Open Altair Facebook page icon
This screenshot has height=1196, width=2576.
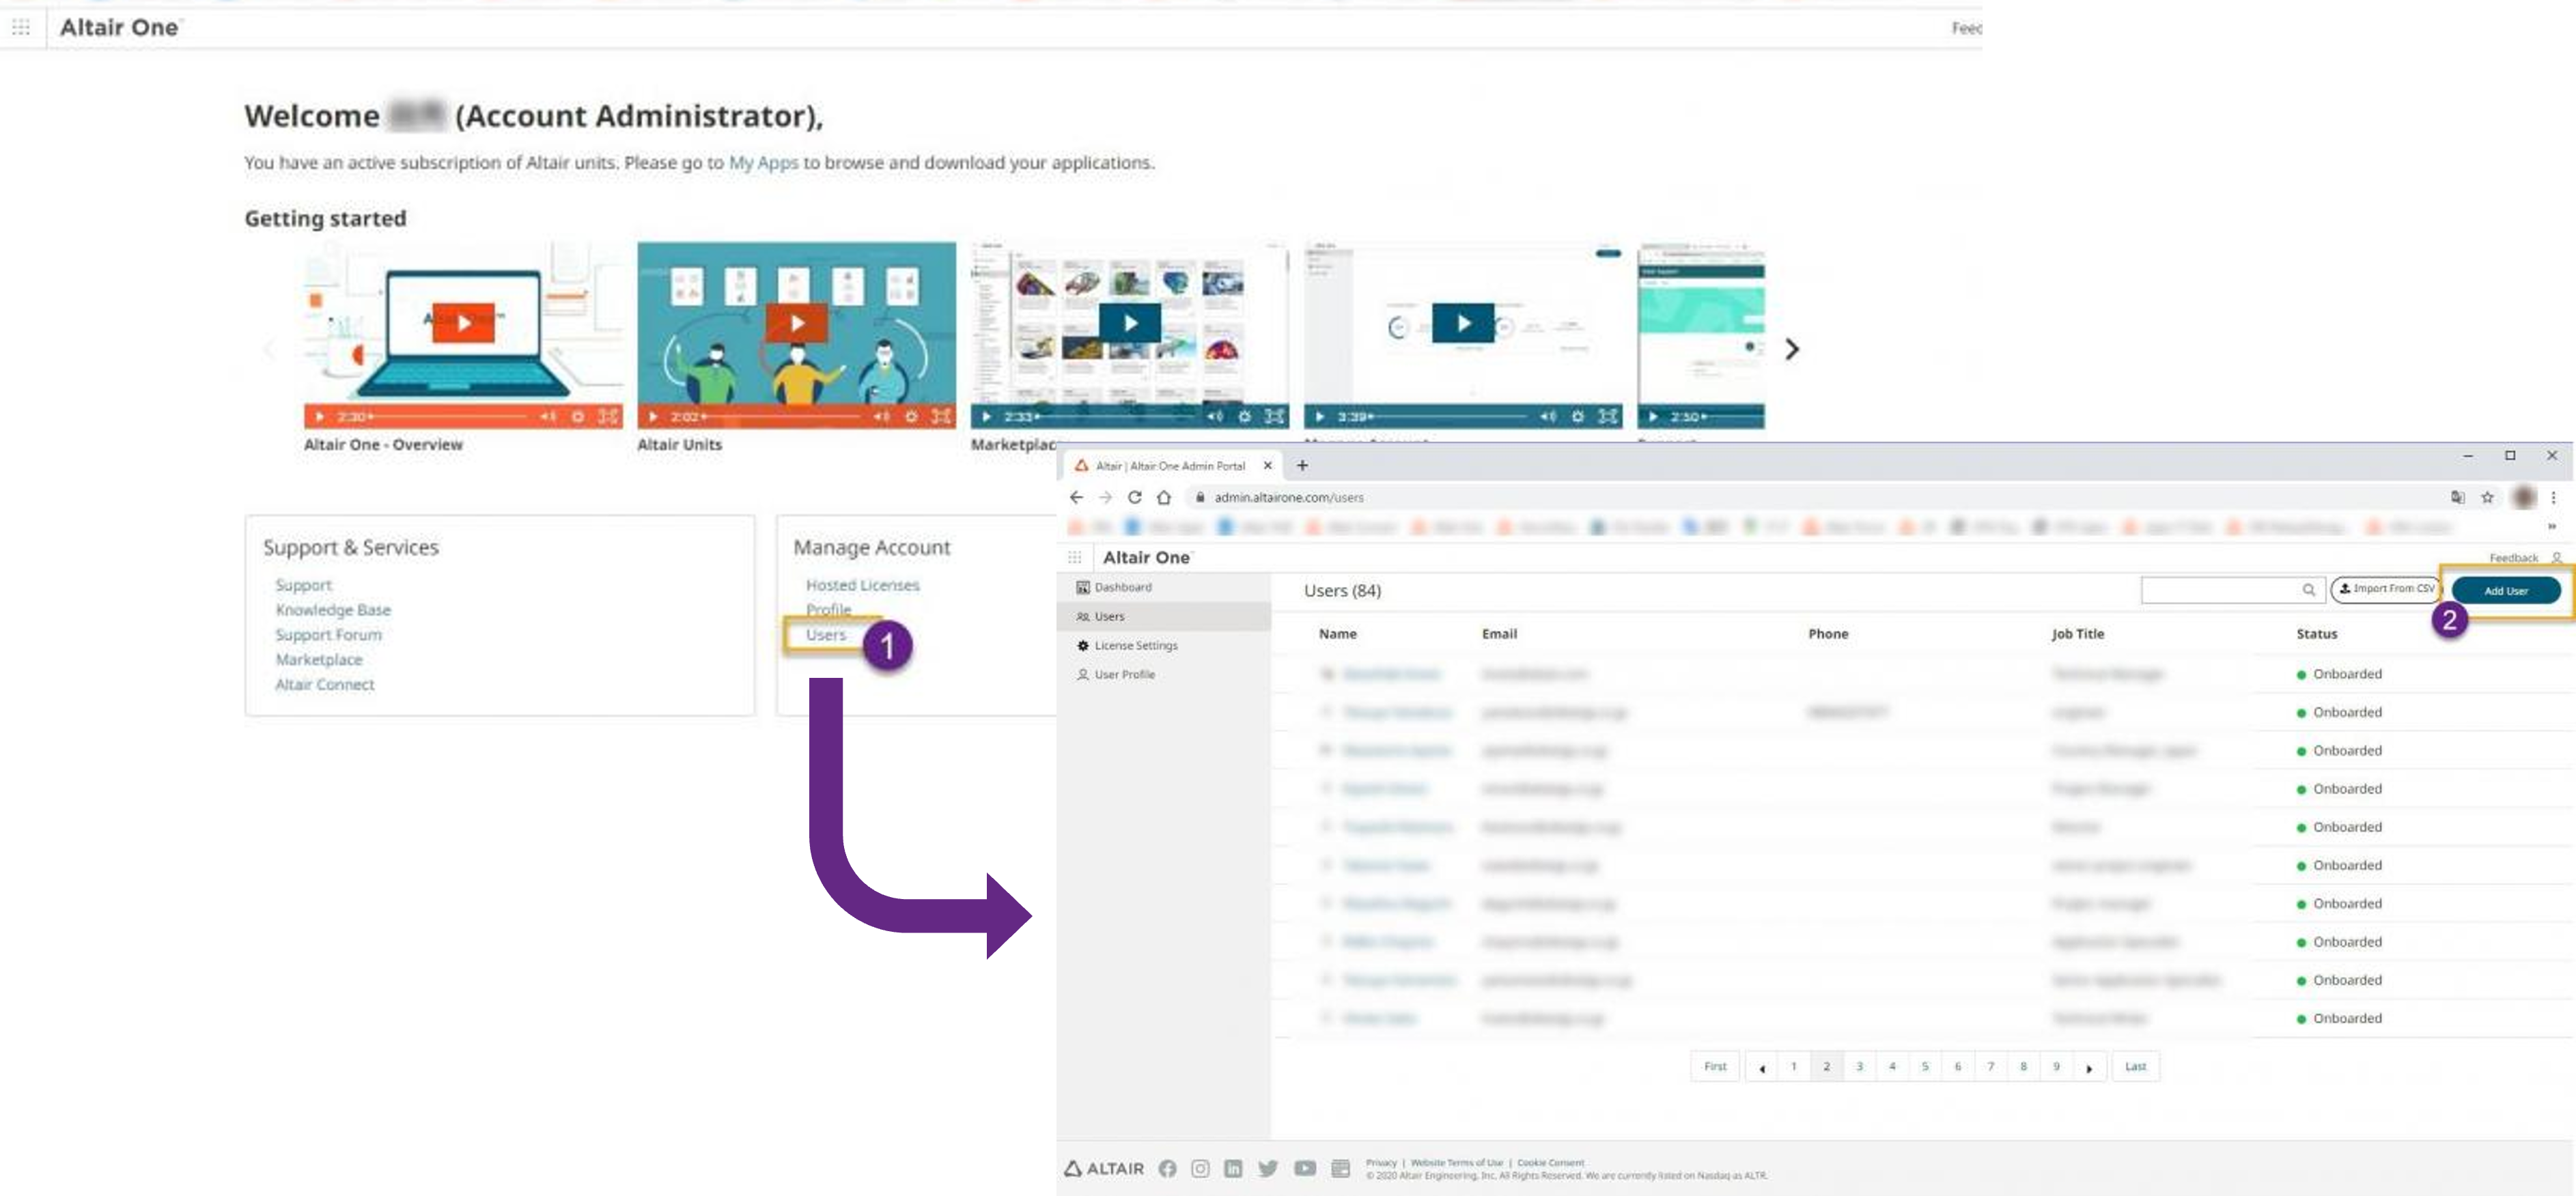tap(1167, 1168)
